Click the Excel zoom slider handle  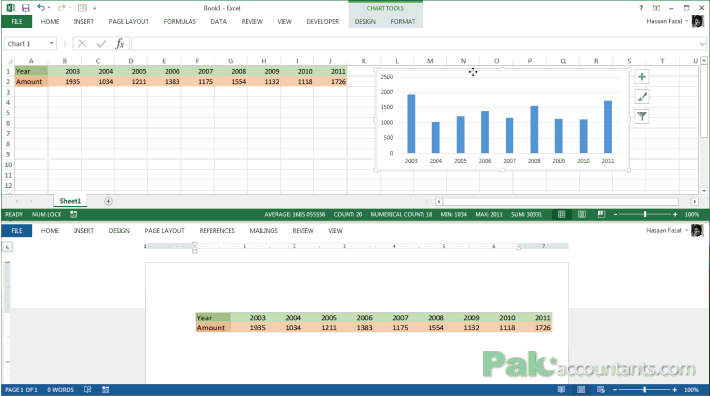pyautogui.click(x=645, y=214)
